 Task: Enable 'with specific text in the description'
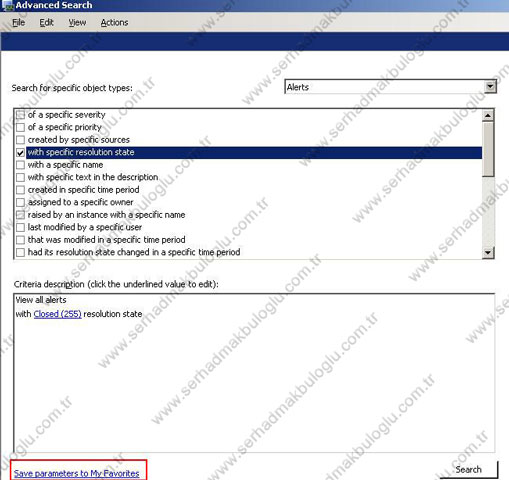click(x=20, y=177)
